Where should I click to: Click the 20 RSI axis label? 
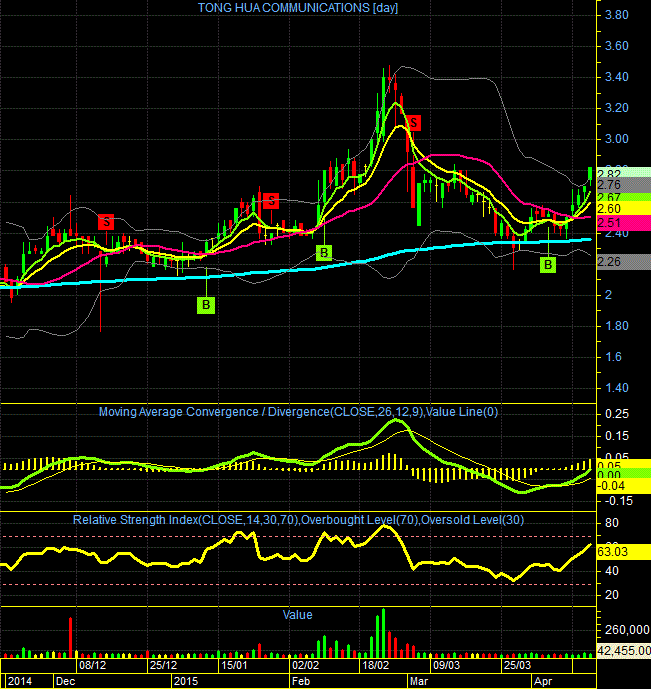[611, 595]
